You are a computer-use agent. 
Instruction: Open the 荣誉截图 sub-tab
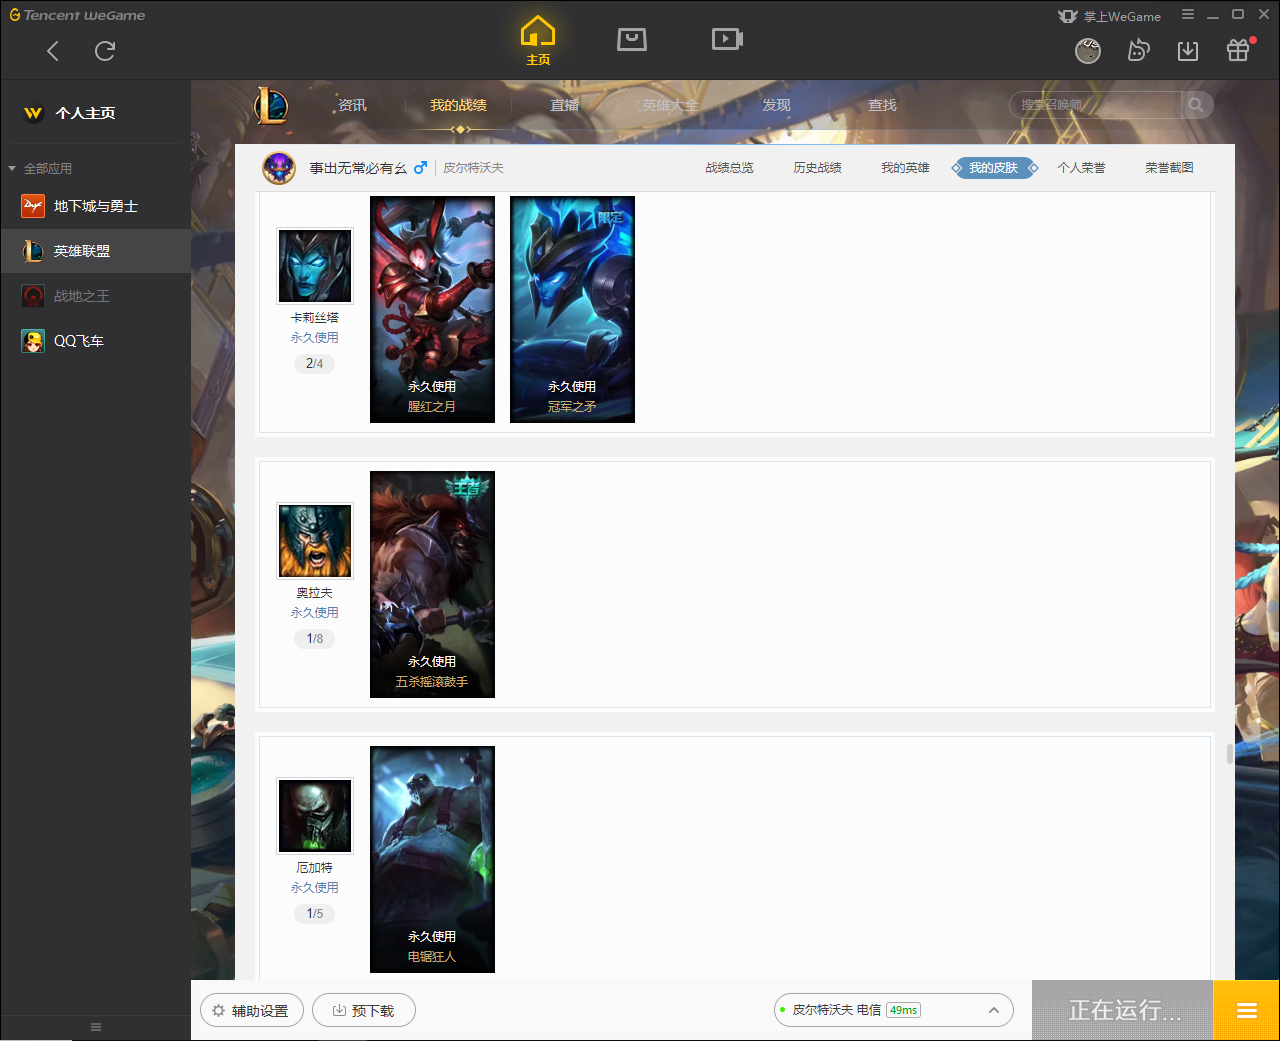coord(1169,168)
